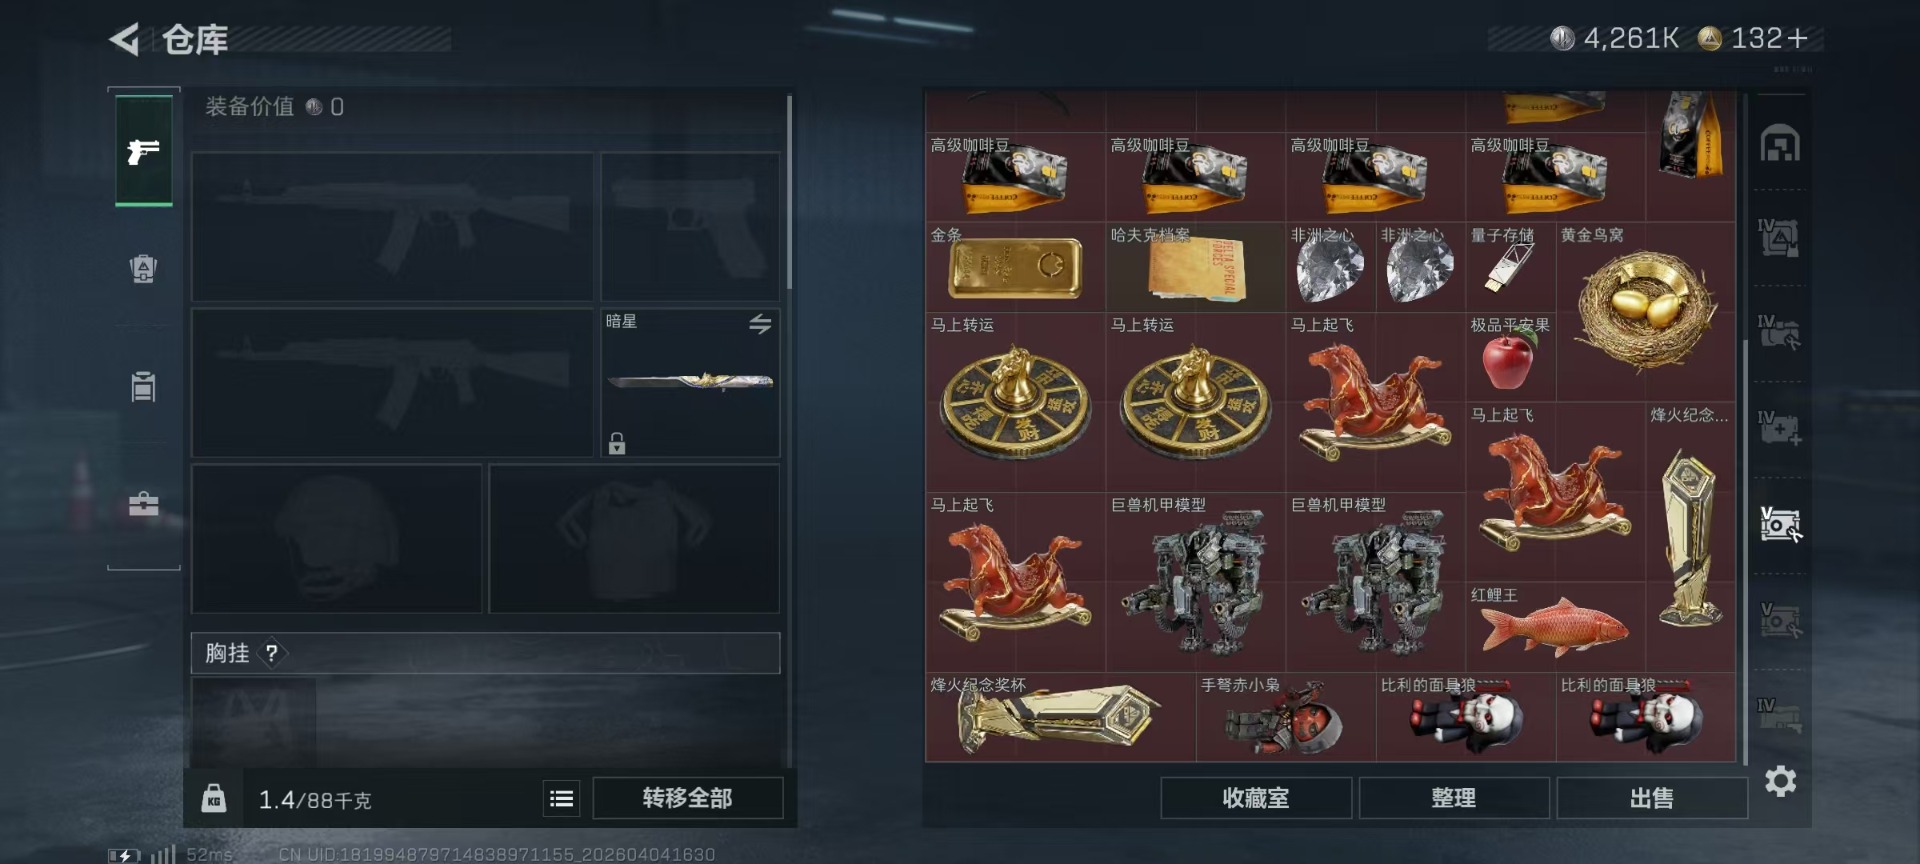Select the 黄金鸟窝 golden nest item
Image resolution: width=1920 pixels, height=864 pixels.
click(x=1646, y=298)
